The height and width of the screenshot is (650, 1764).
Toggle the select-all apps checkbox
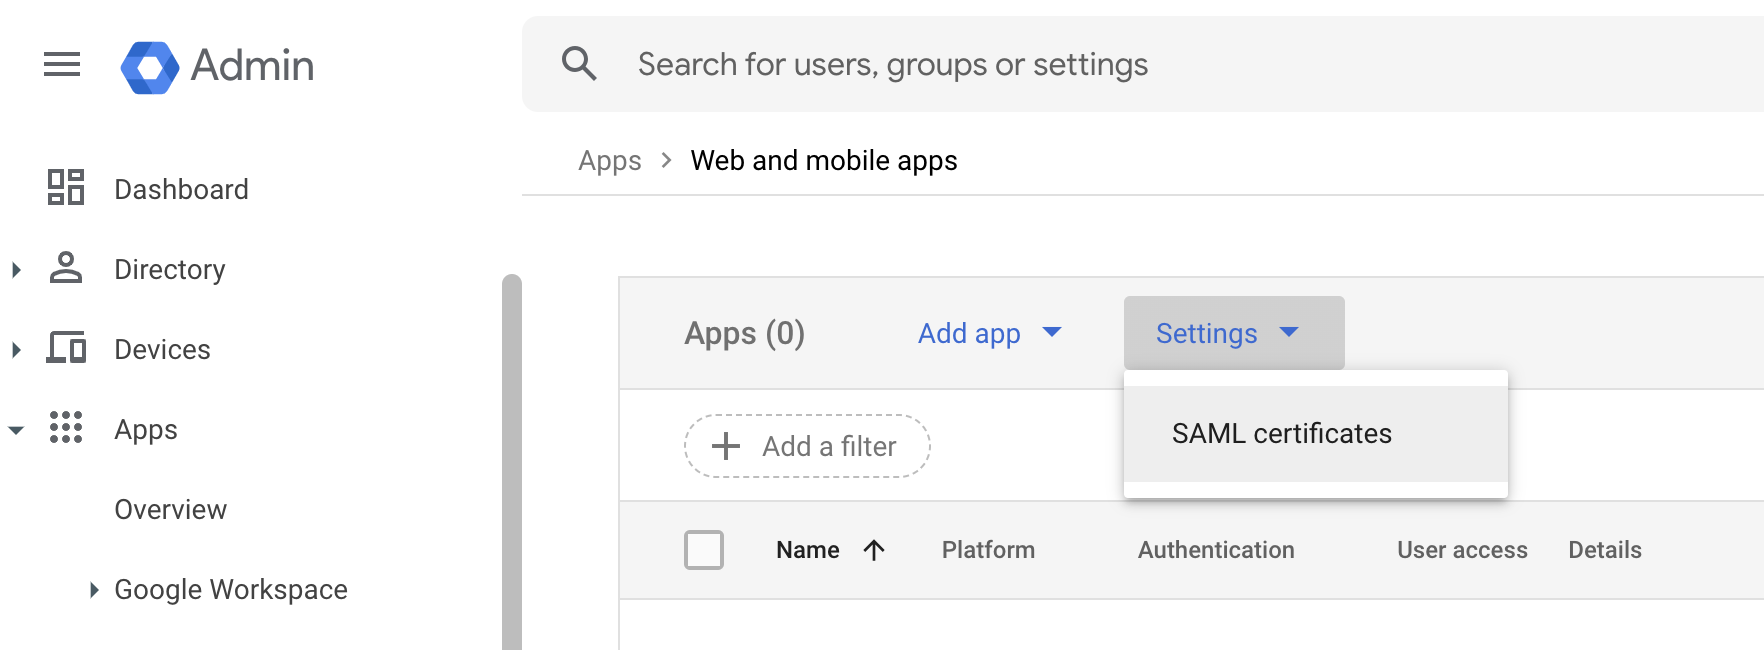pos(704,550)
